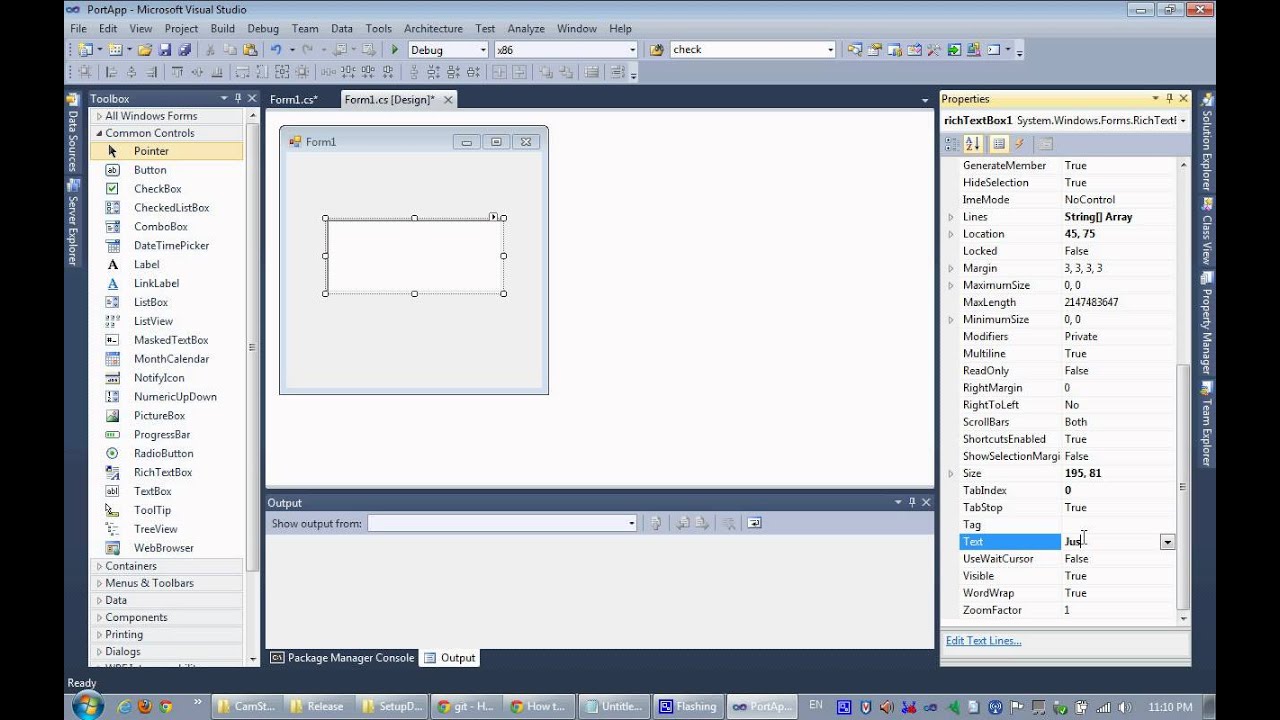Toggle auto-hide pin on Output panel
This screenshot has height=720, width=1280.
click(911, 502)
